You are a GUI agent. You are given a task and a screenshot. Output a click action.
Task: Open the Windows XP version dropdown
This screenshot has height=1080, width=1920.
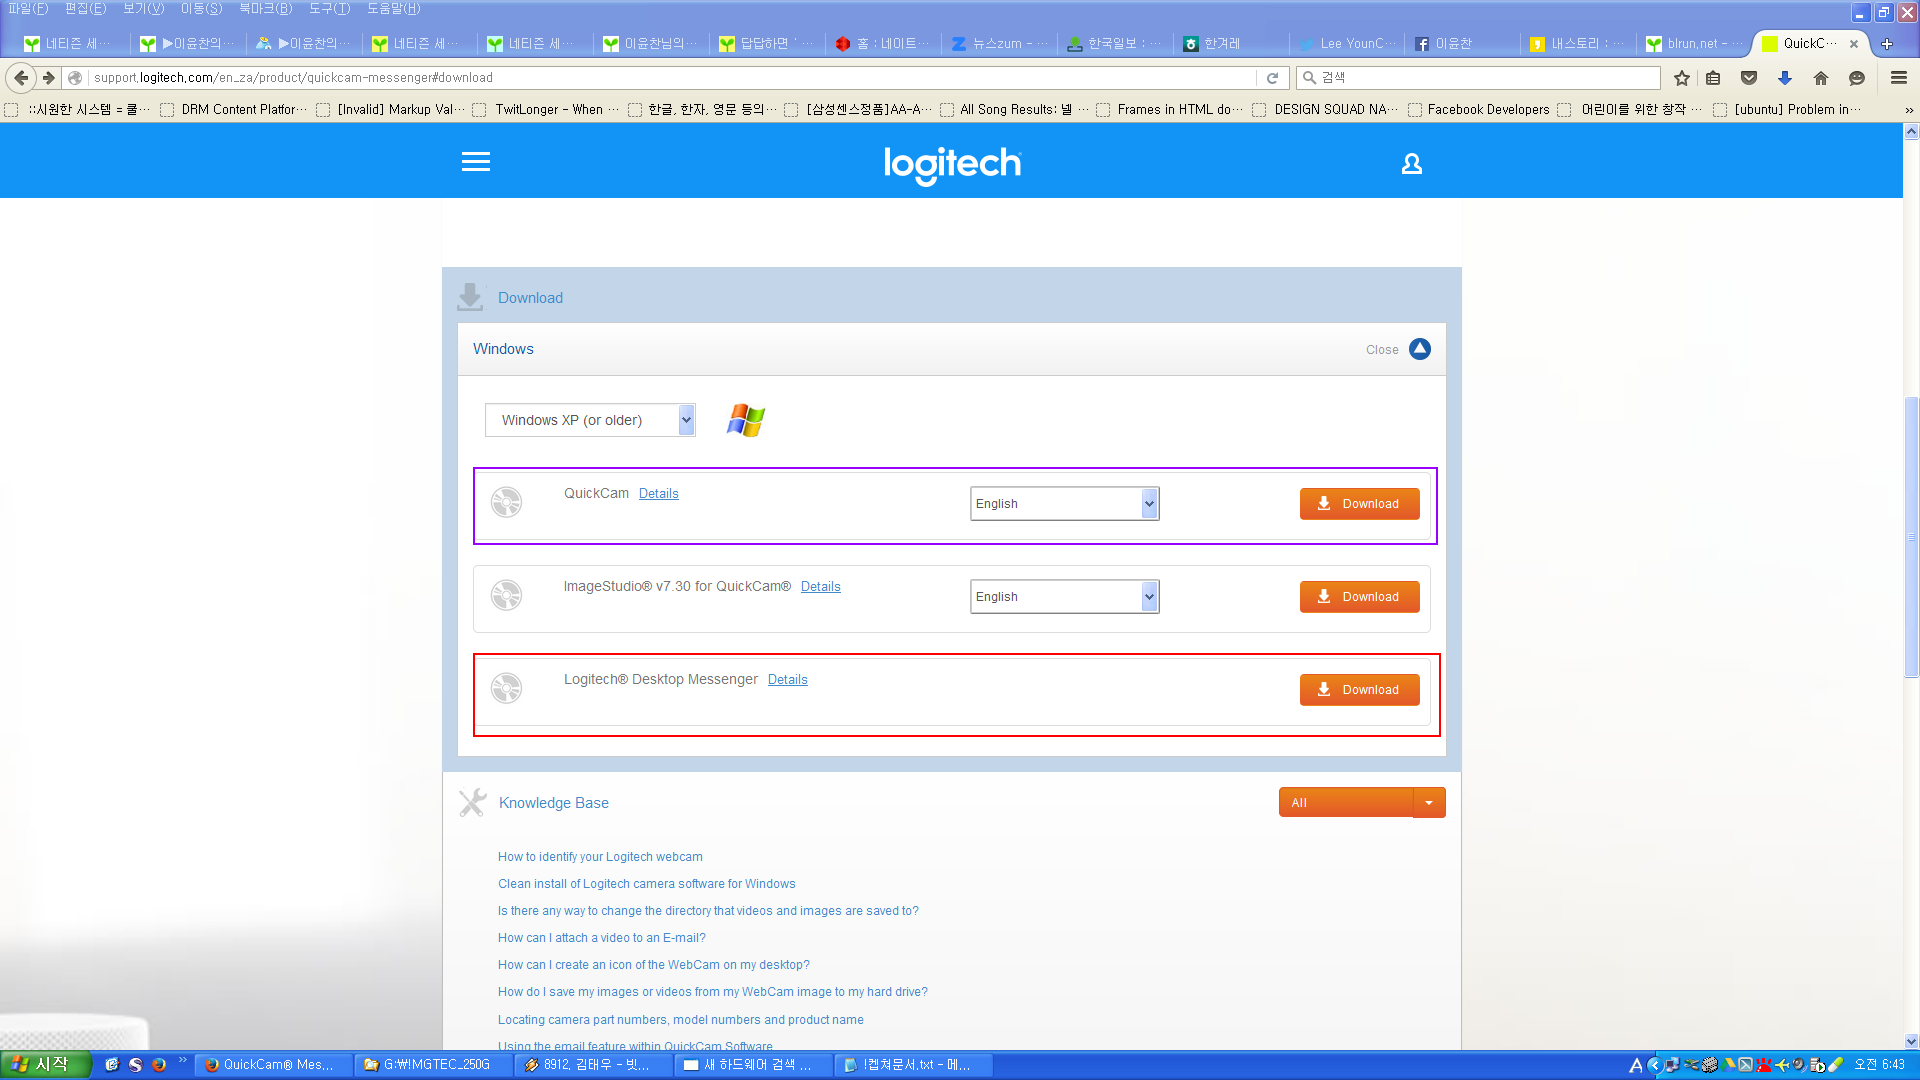pos(590,420)
